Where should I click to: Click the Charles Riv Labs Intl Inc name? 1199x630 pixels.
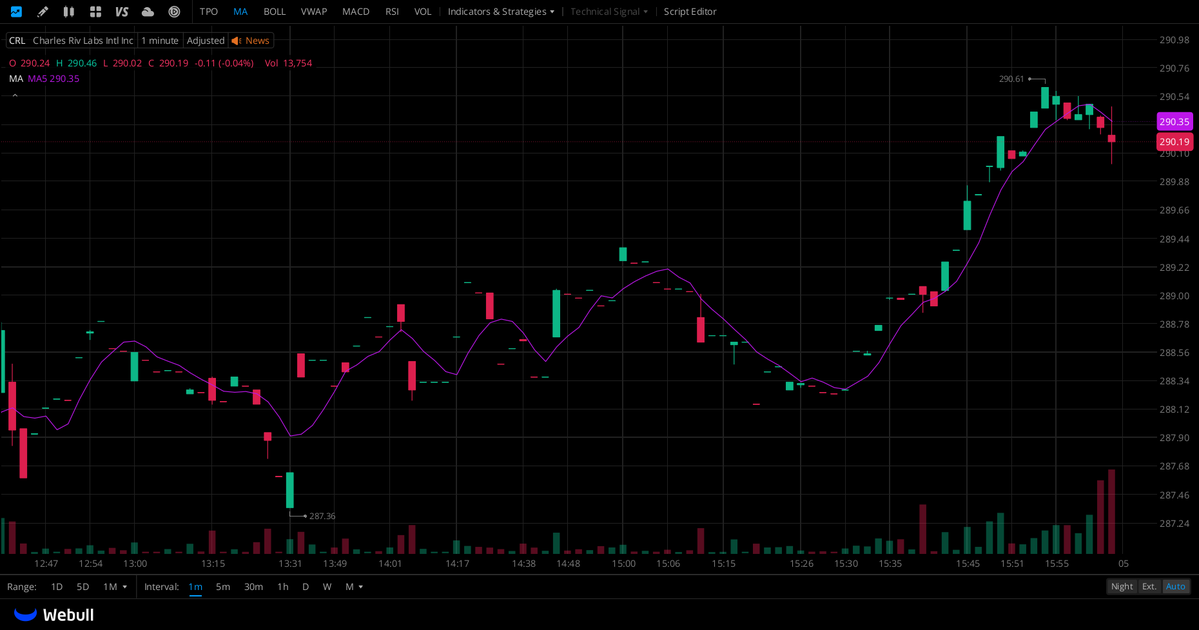83,41
